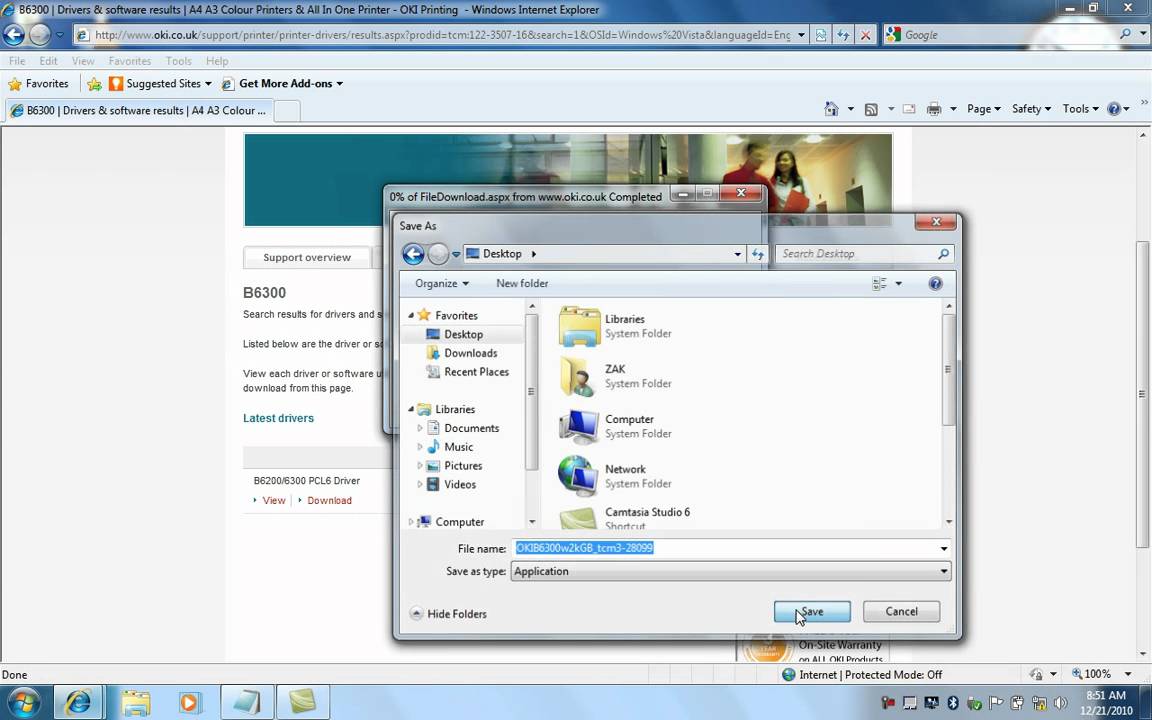This screenshot has width=1152, height=720.
Task: Click the Download link for PCL6 driver
Action: [329, 500]
